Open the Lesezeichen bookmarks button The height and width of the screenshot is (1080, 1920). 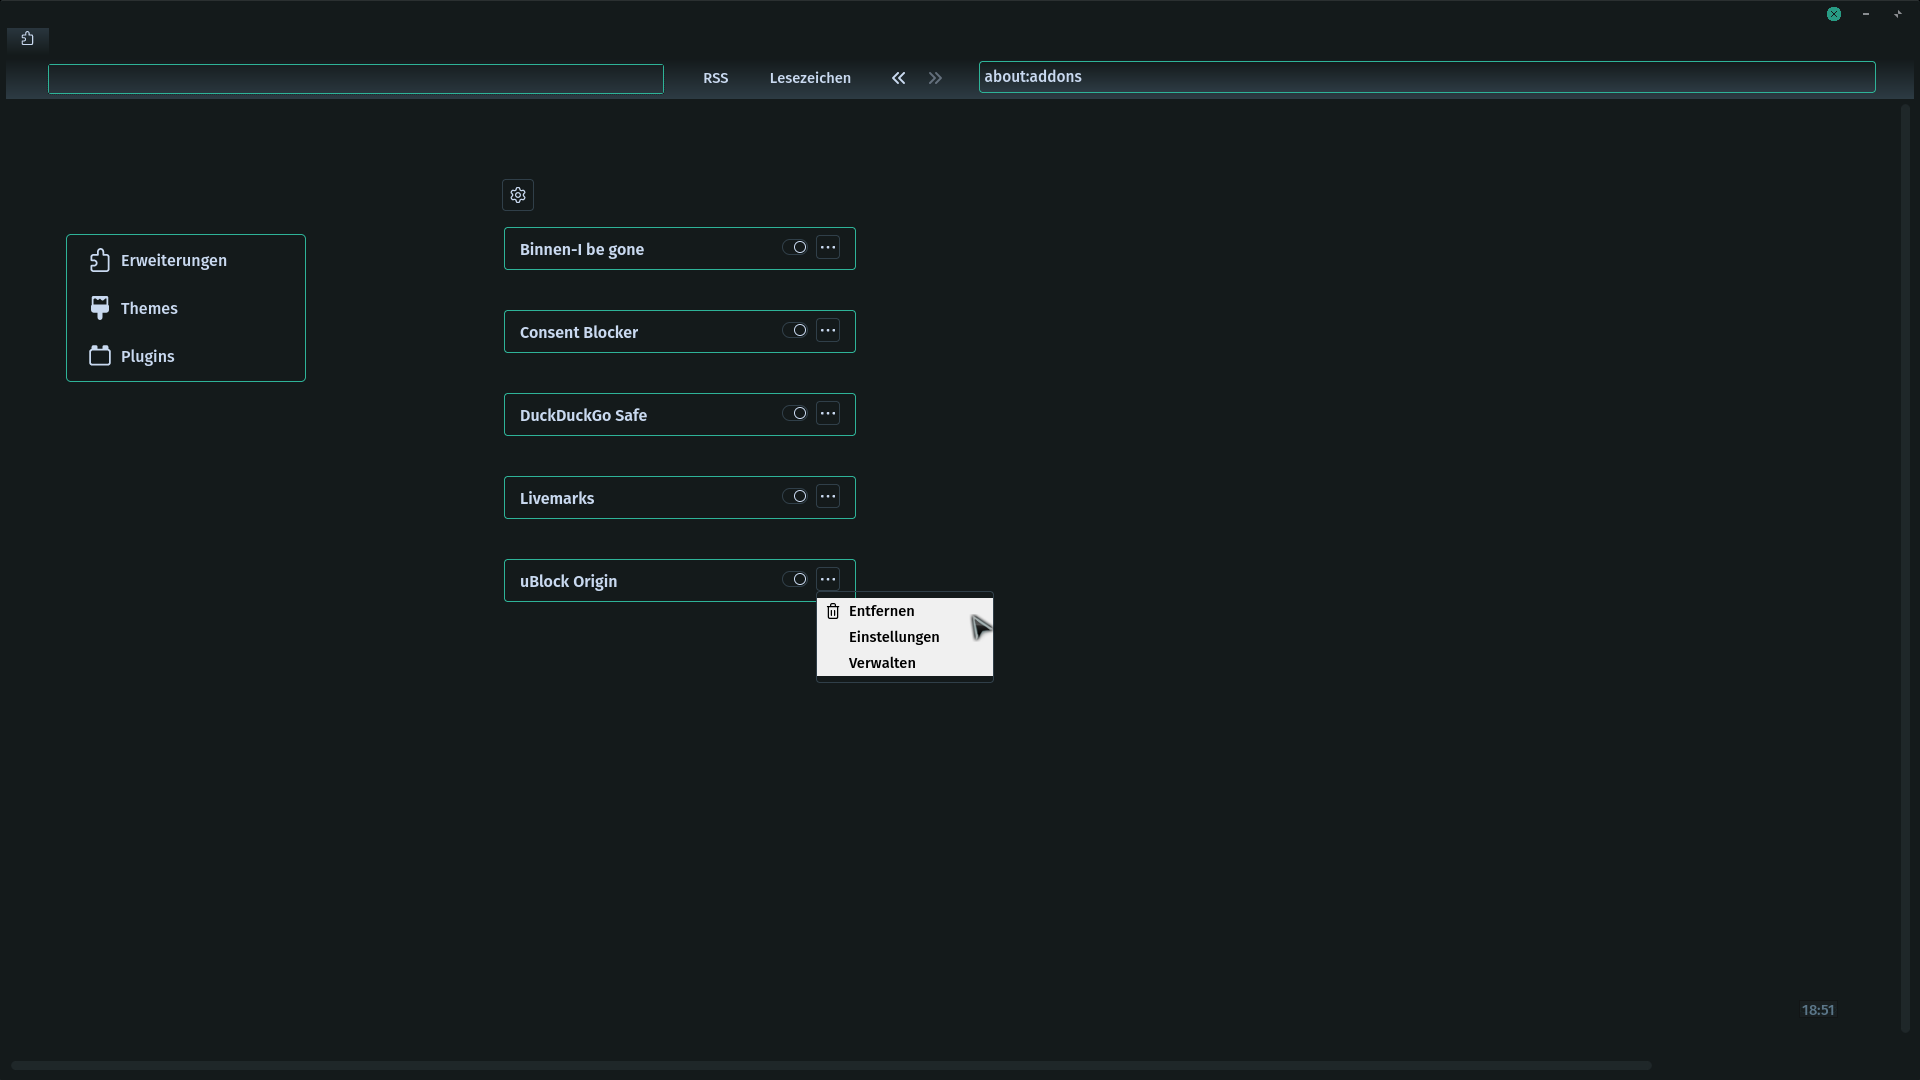(810, 78)
